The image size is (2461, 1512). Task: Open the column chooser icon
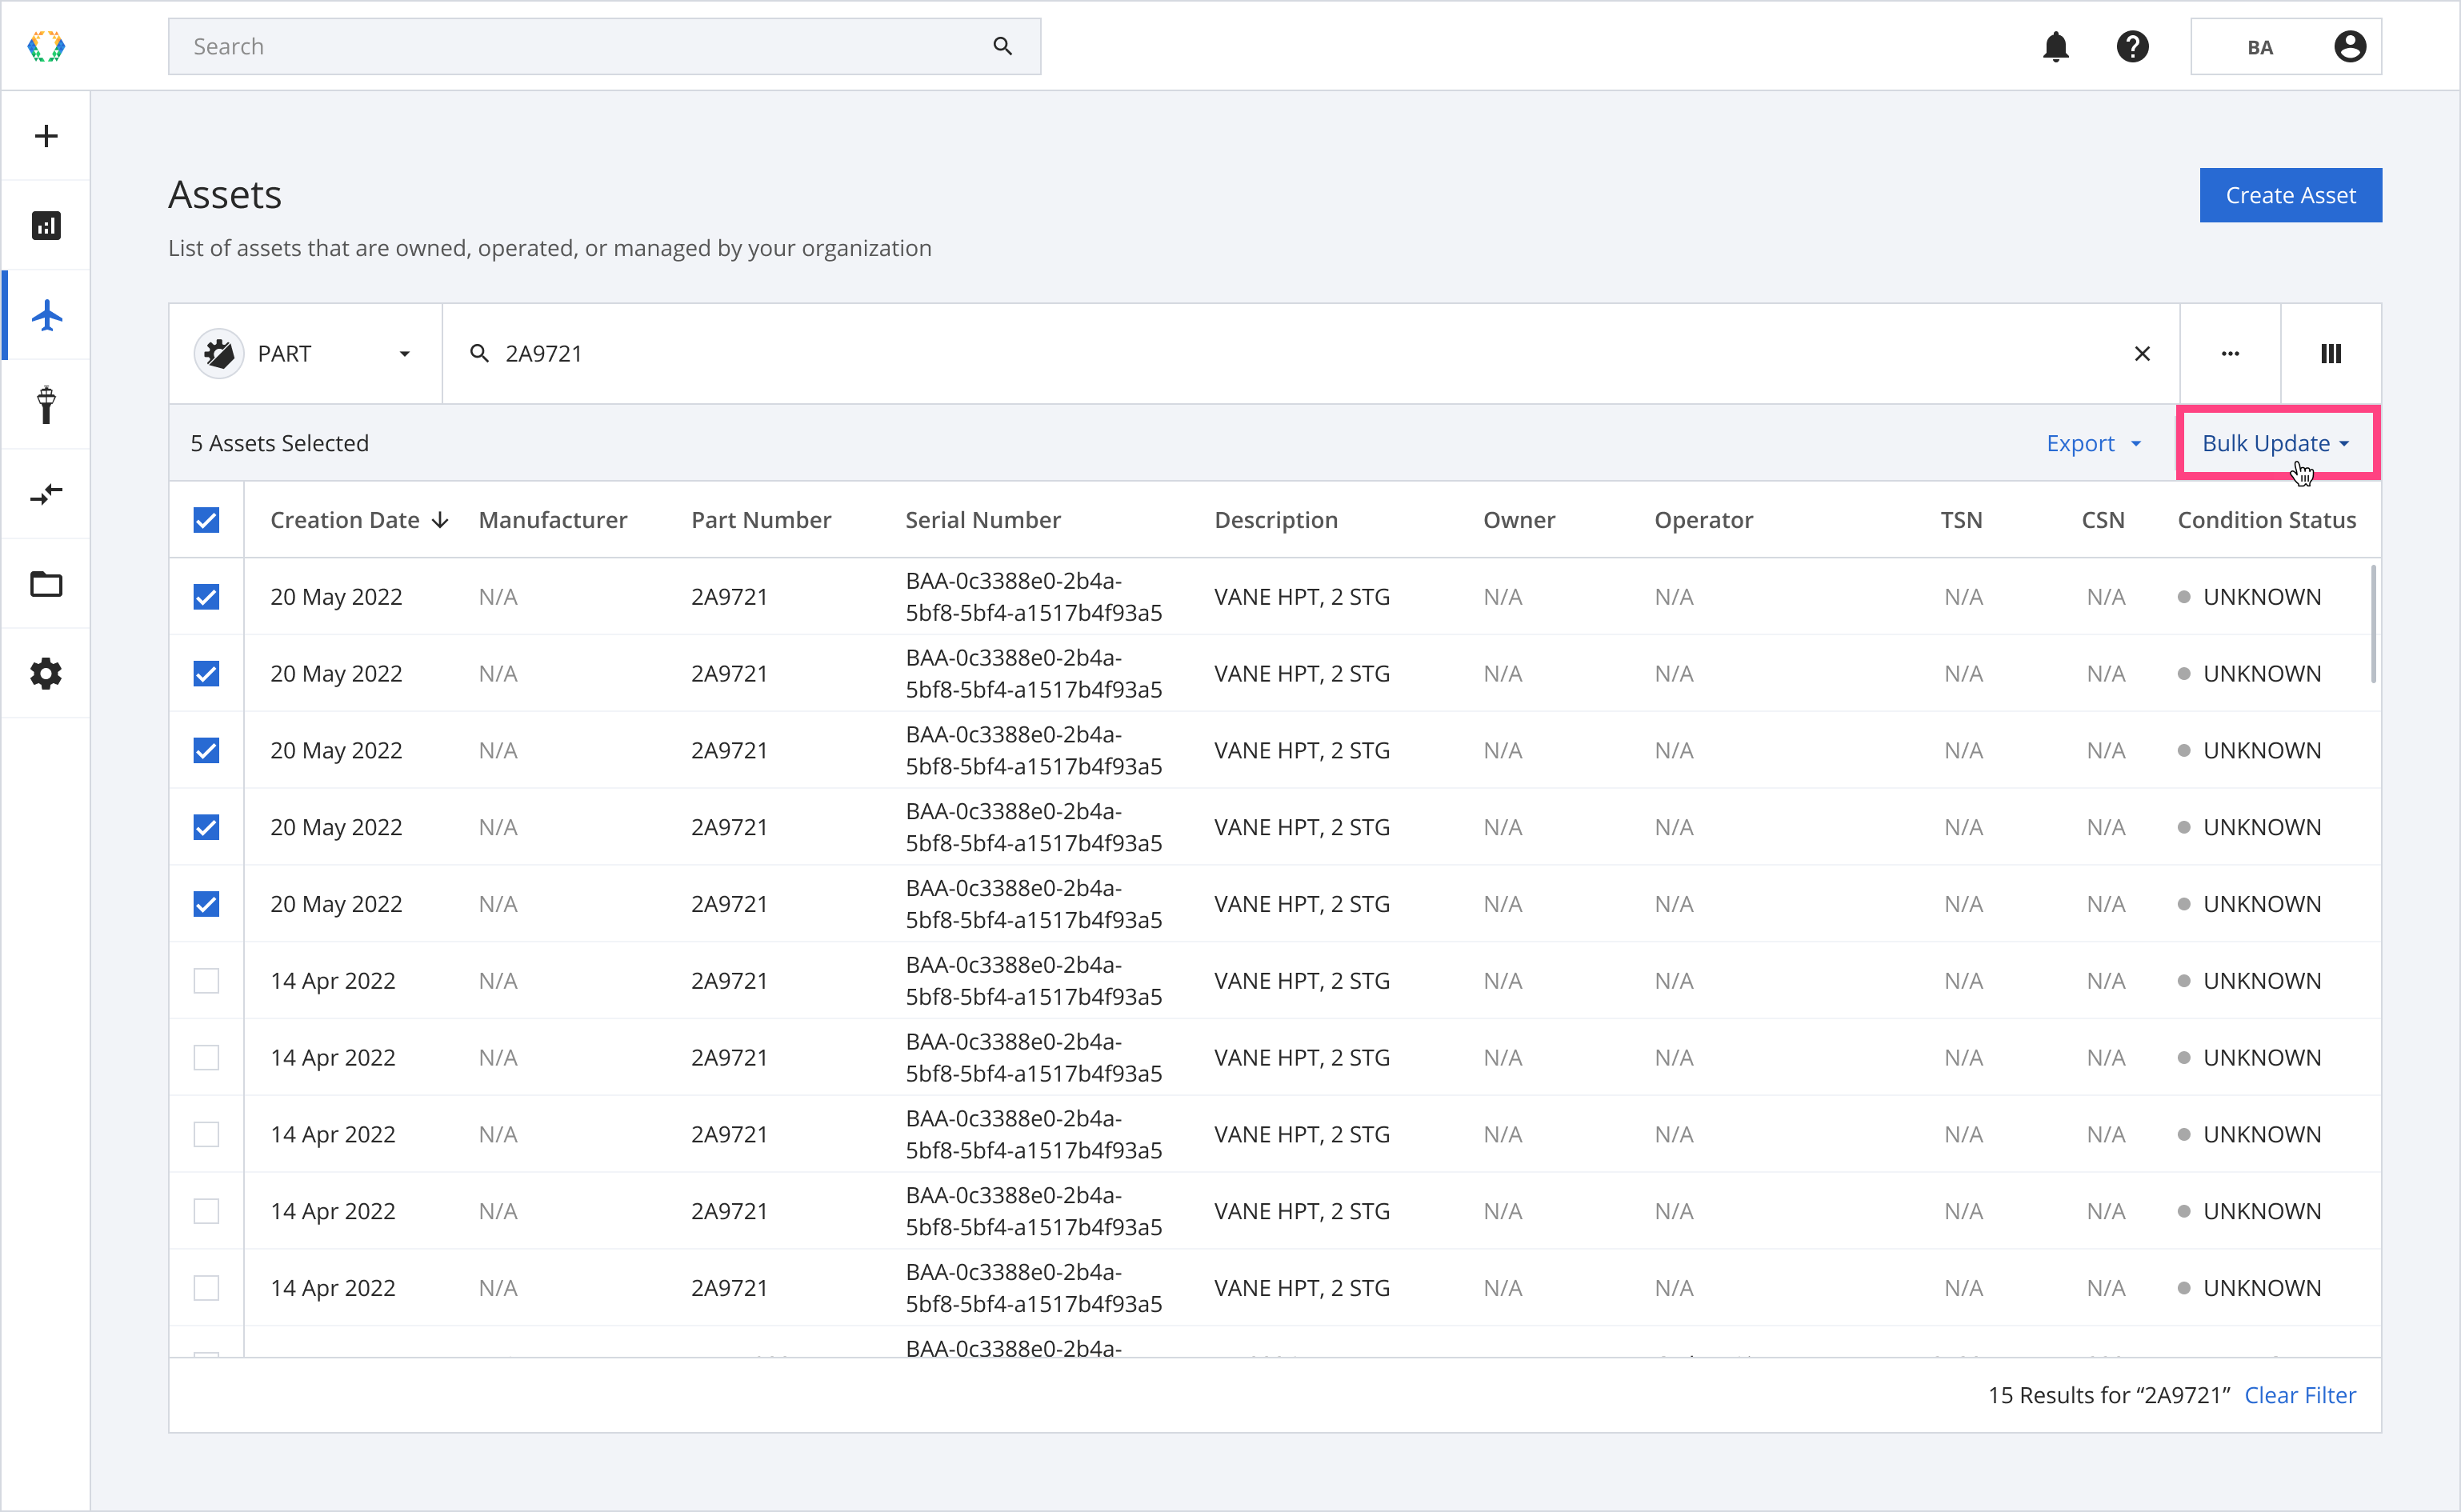tap(2331, 354)
